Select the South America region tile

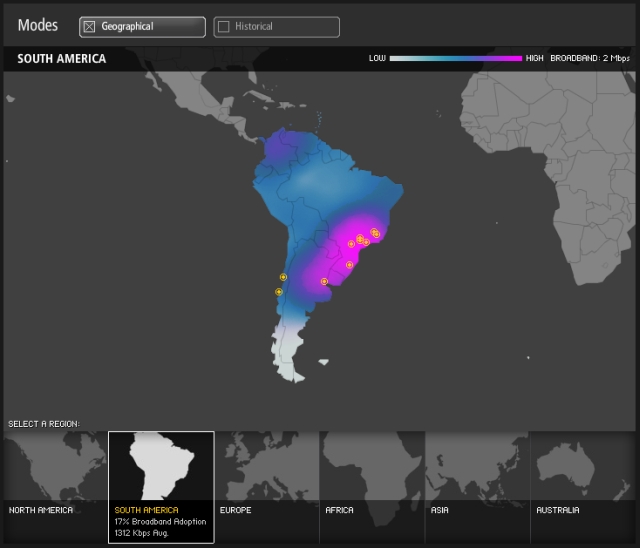161,487
